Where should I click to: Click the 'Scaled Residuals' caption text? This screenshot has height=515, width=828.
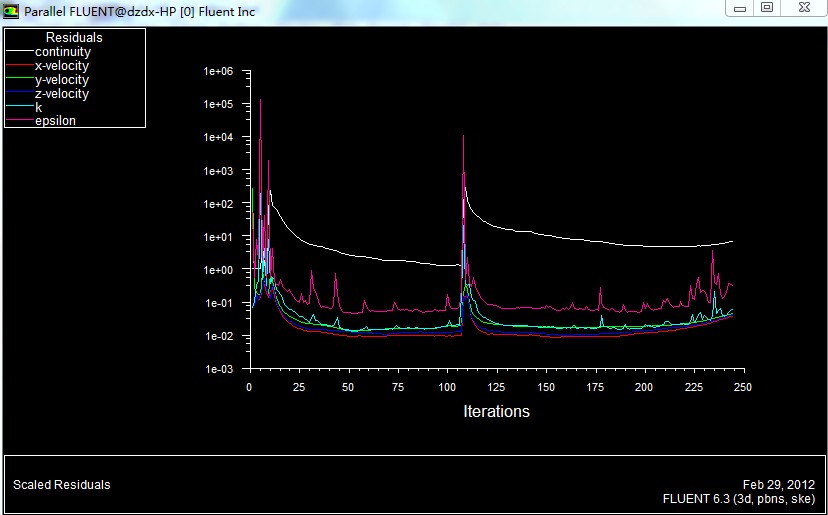click(62, 485)
